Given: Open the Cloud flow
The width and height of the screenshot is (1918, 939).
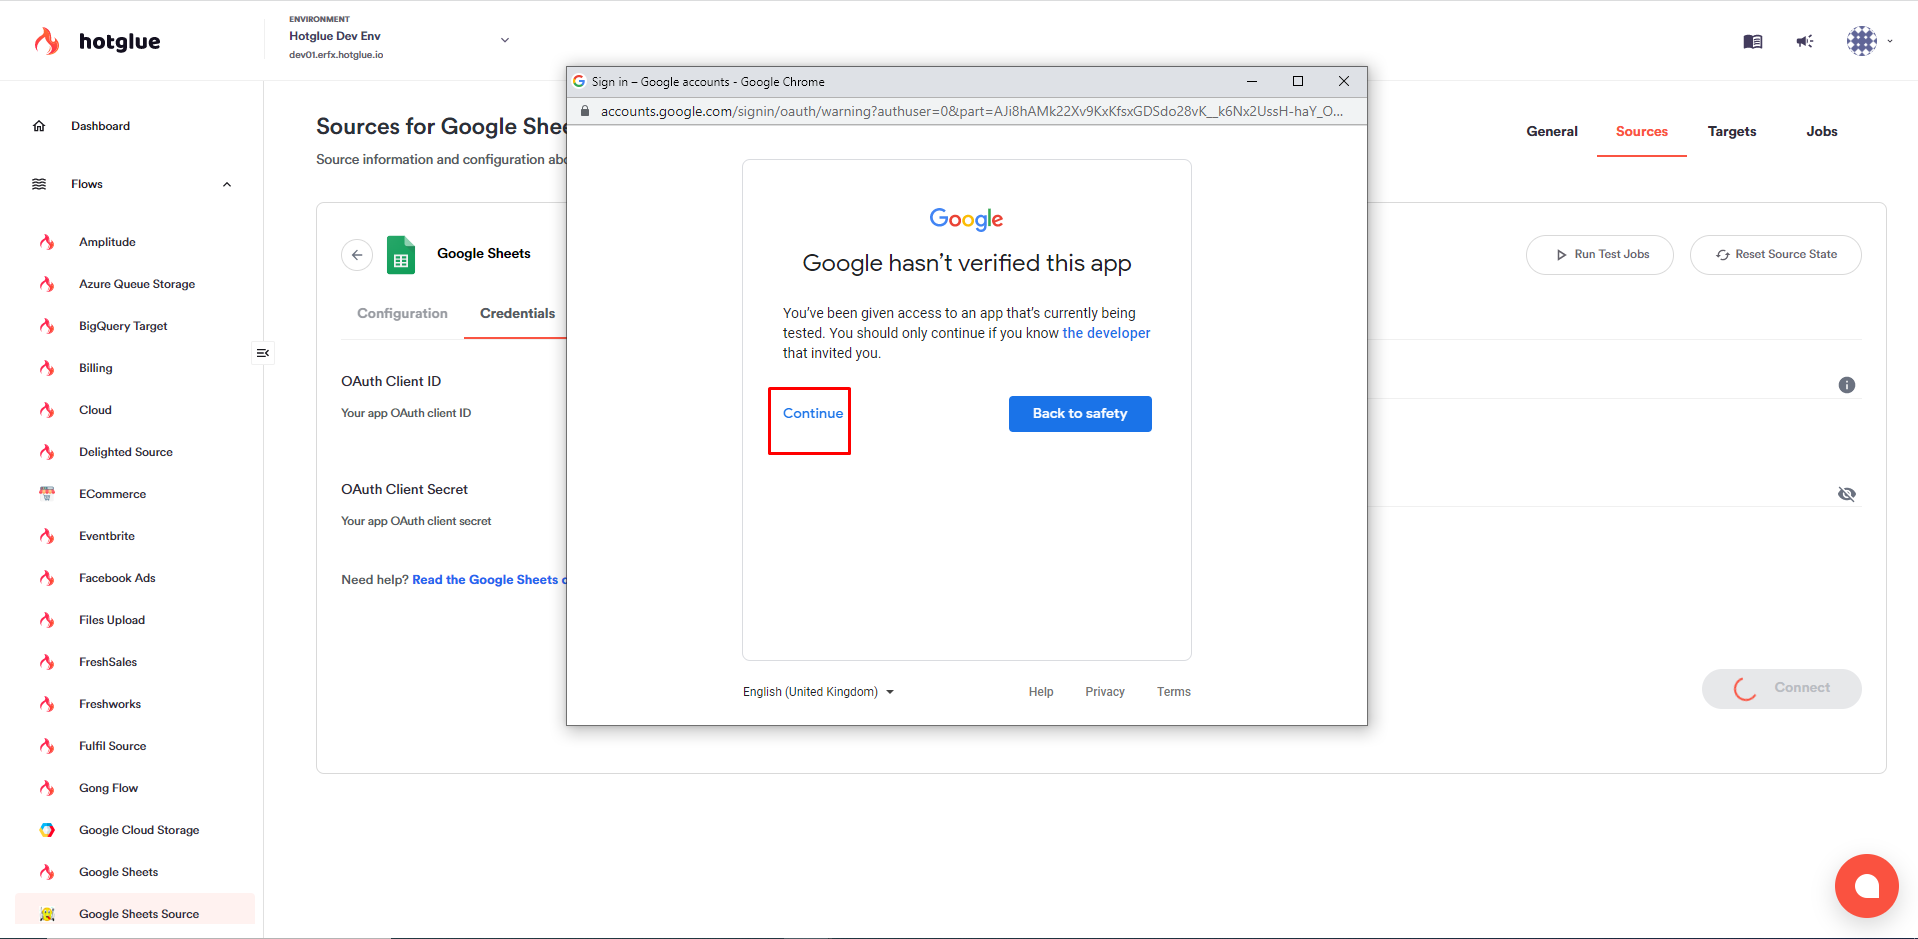Looking at the screenshot, I should click(95, 410).
